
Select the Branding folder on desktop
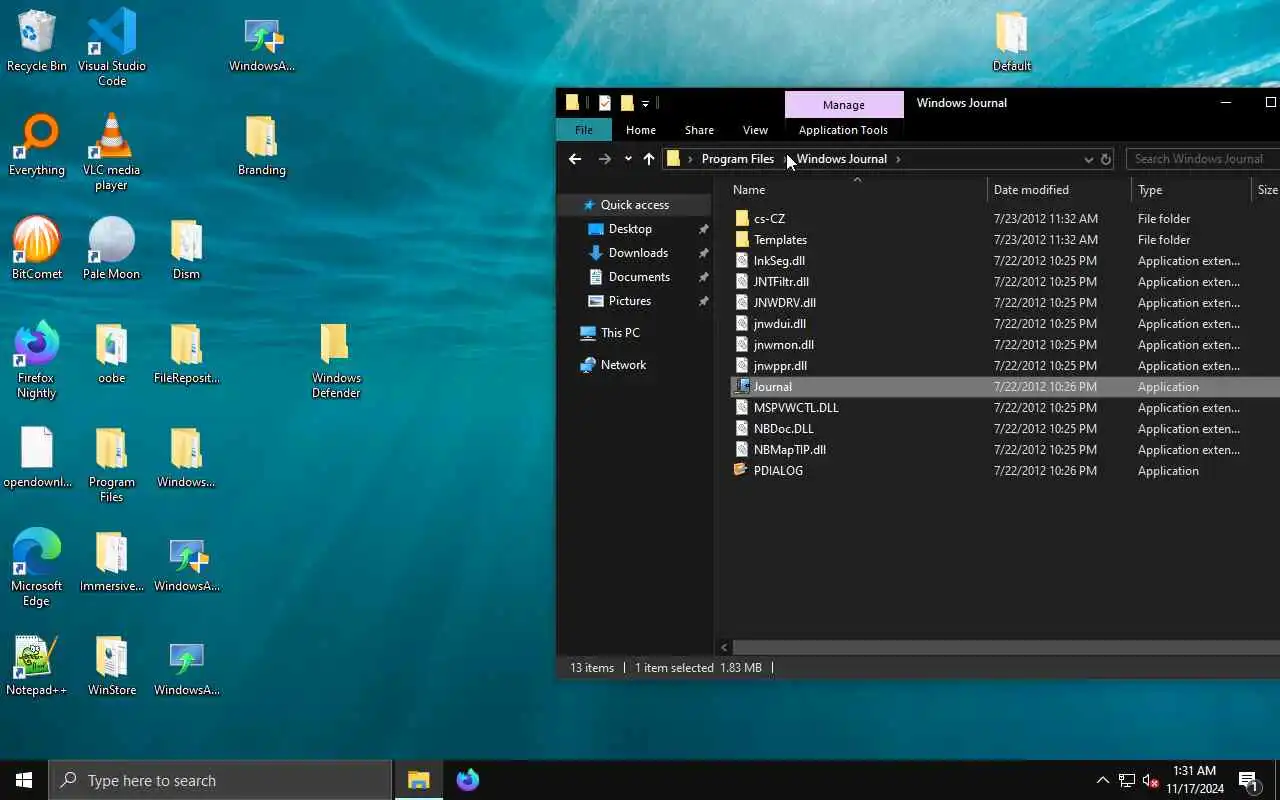tap(262, 145)
